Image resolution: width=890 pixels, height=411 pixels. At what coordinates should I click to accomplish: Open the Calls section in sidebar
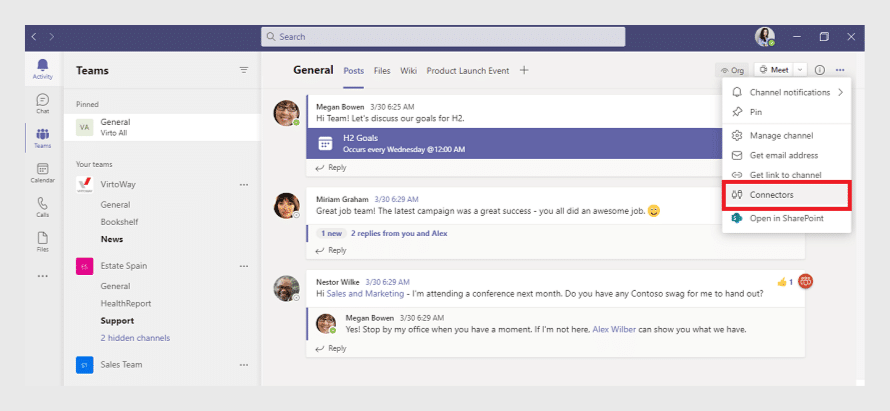coord(43,207)
